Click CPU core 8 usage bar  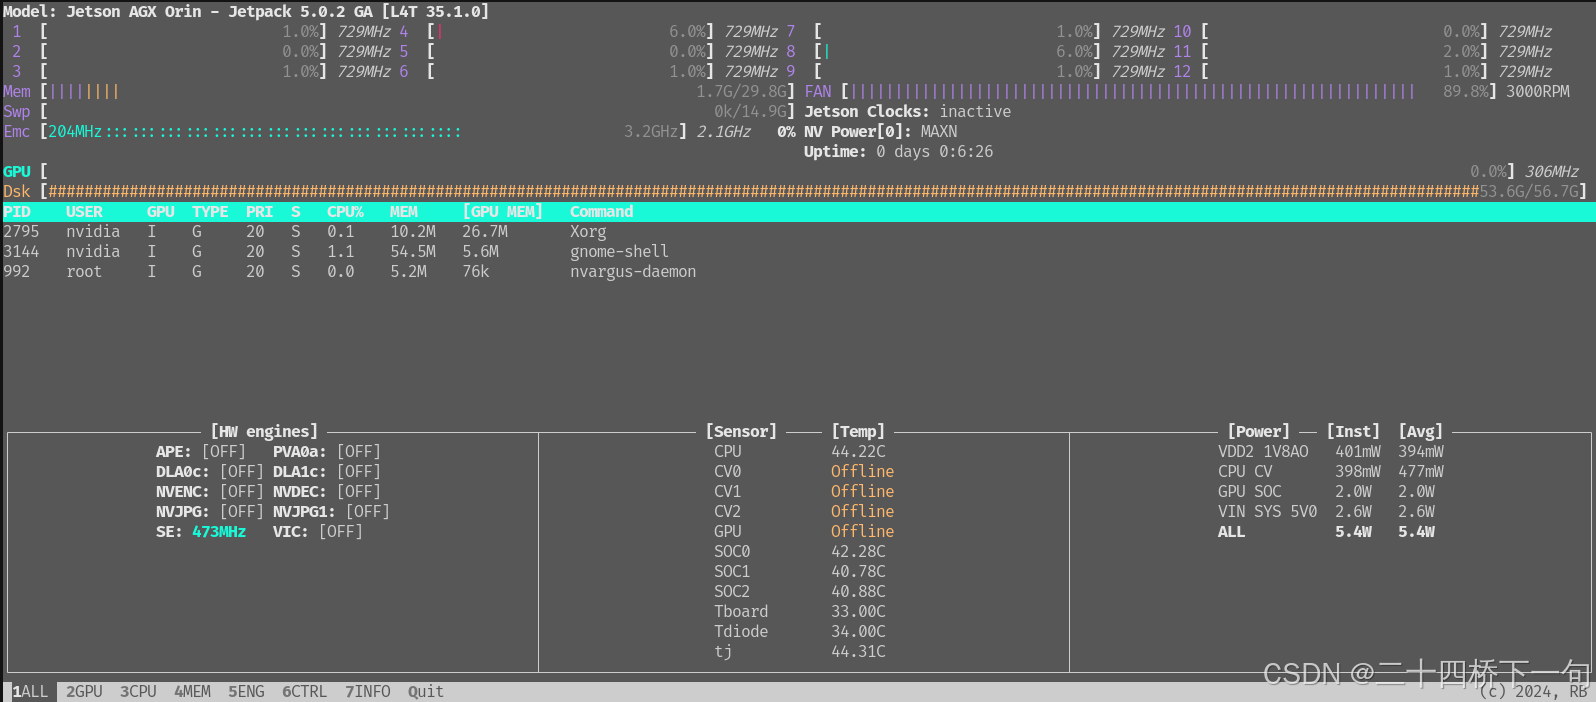click(x=958, y=52)
